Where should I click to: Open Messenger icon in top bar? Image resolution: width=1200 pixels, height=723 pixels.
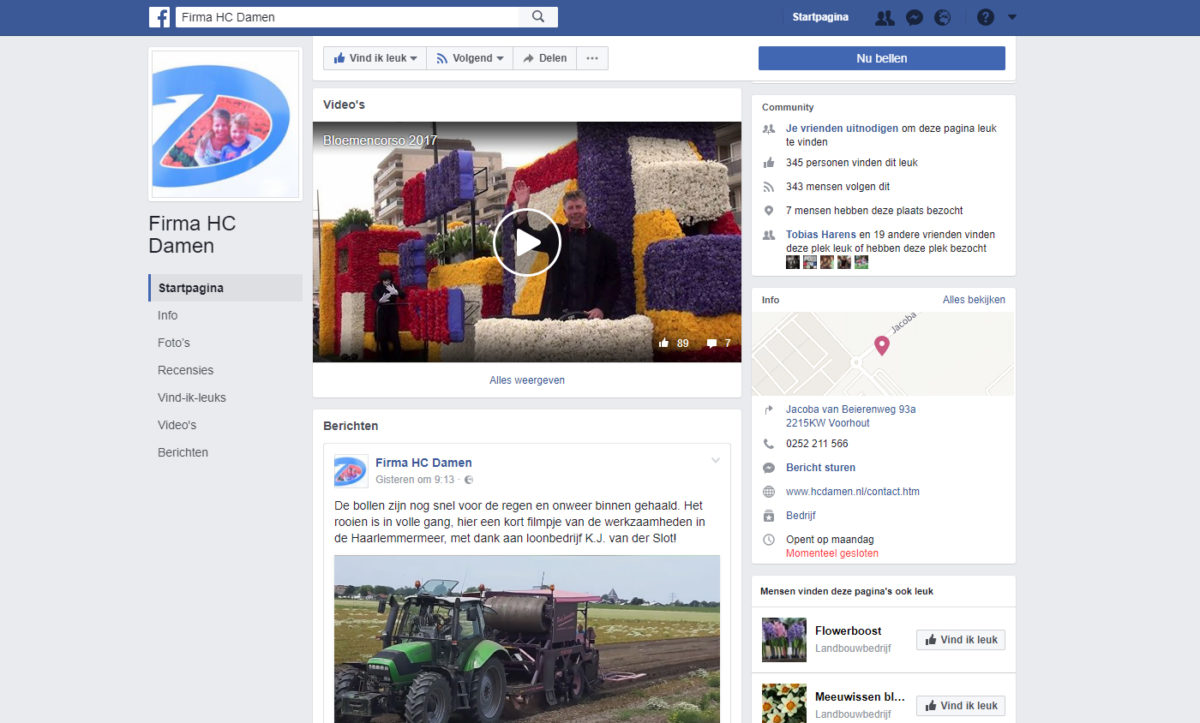click(x=914, y=17)
